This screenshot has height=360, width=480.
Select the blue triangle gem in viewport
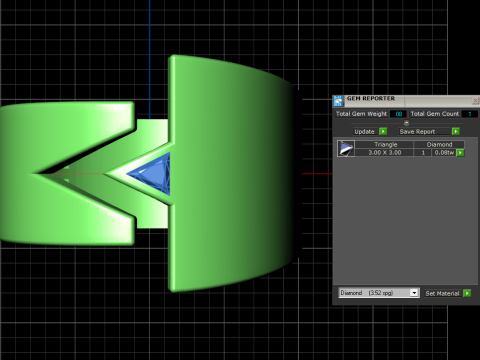[x=155, y=174]
